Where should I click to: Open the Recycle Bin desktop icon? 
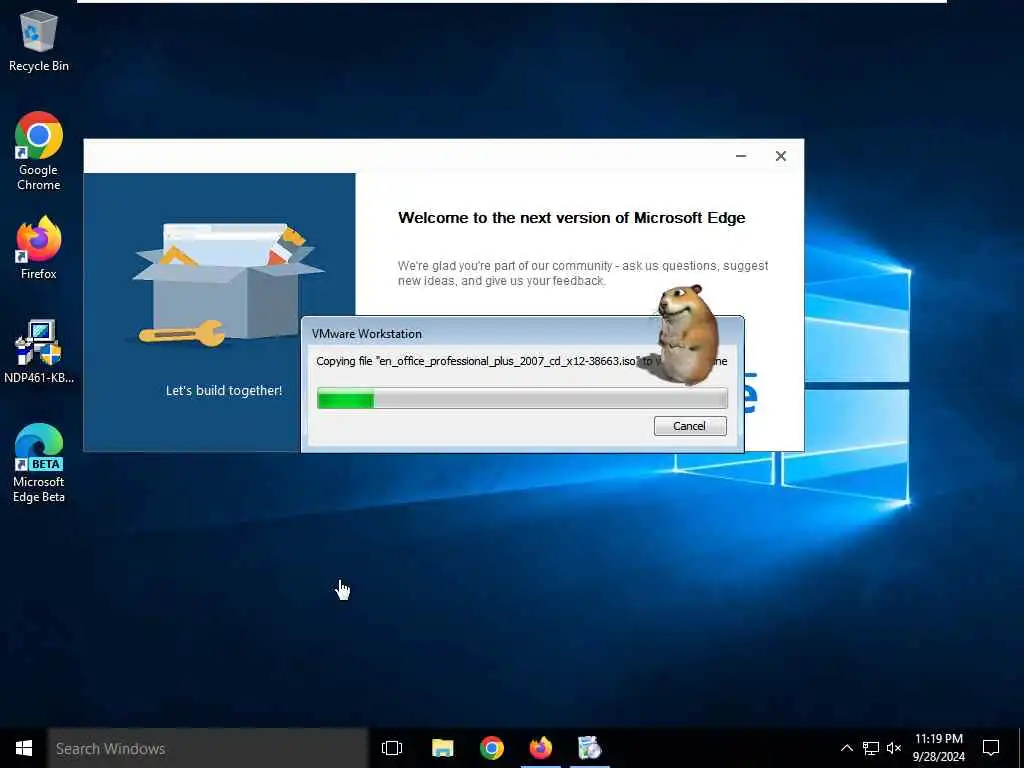(39, 40)
